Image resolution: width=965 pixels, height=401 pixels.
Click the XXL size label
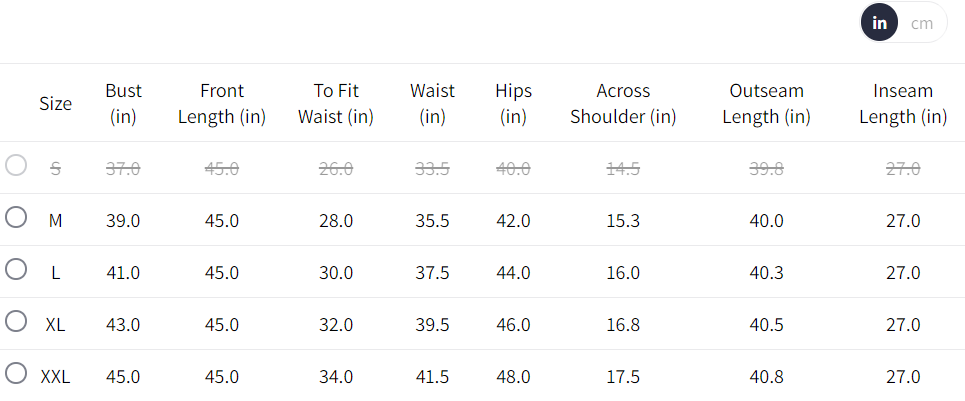click(55, 376)
